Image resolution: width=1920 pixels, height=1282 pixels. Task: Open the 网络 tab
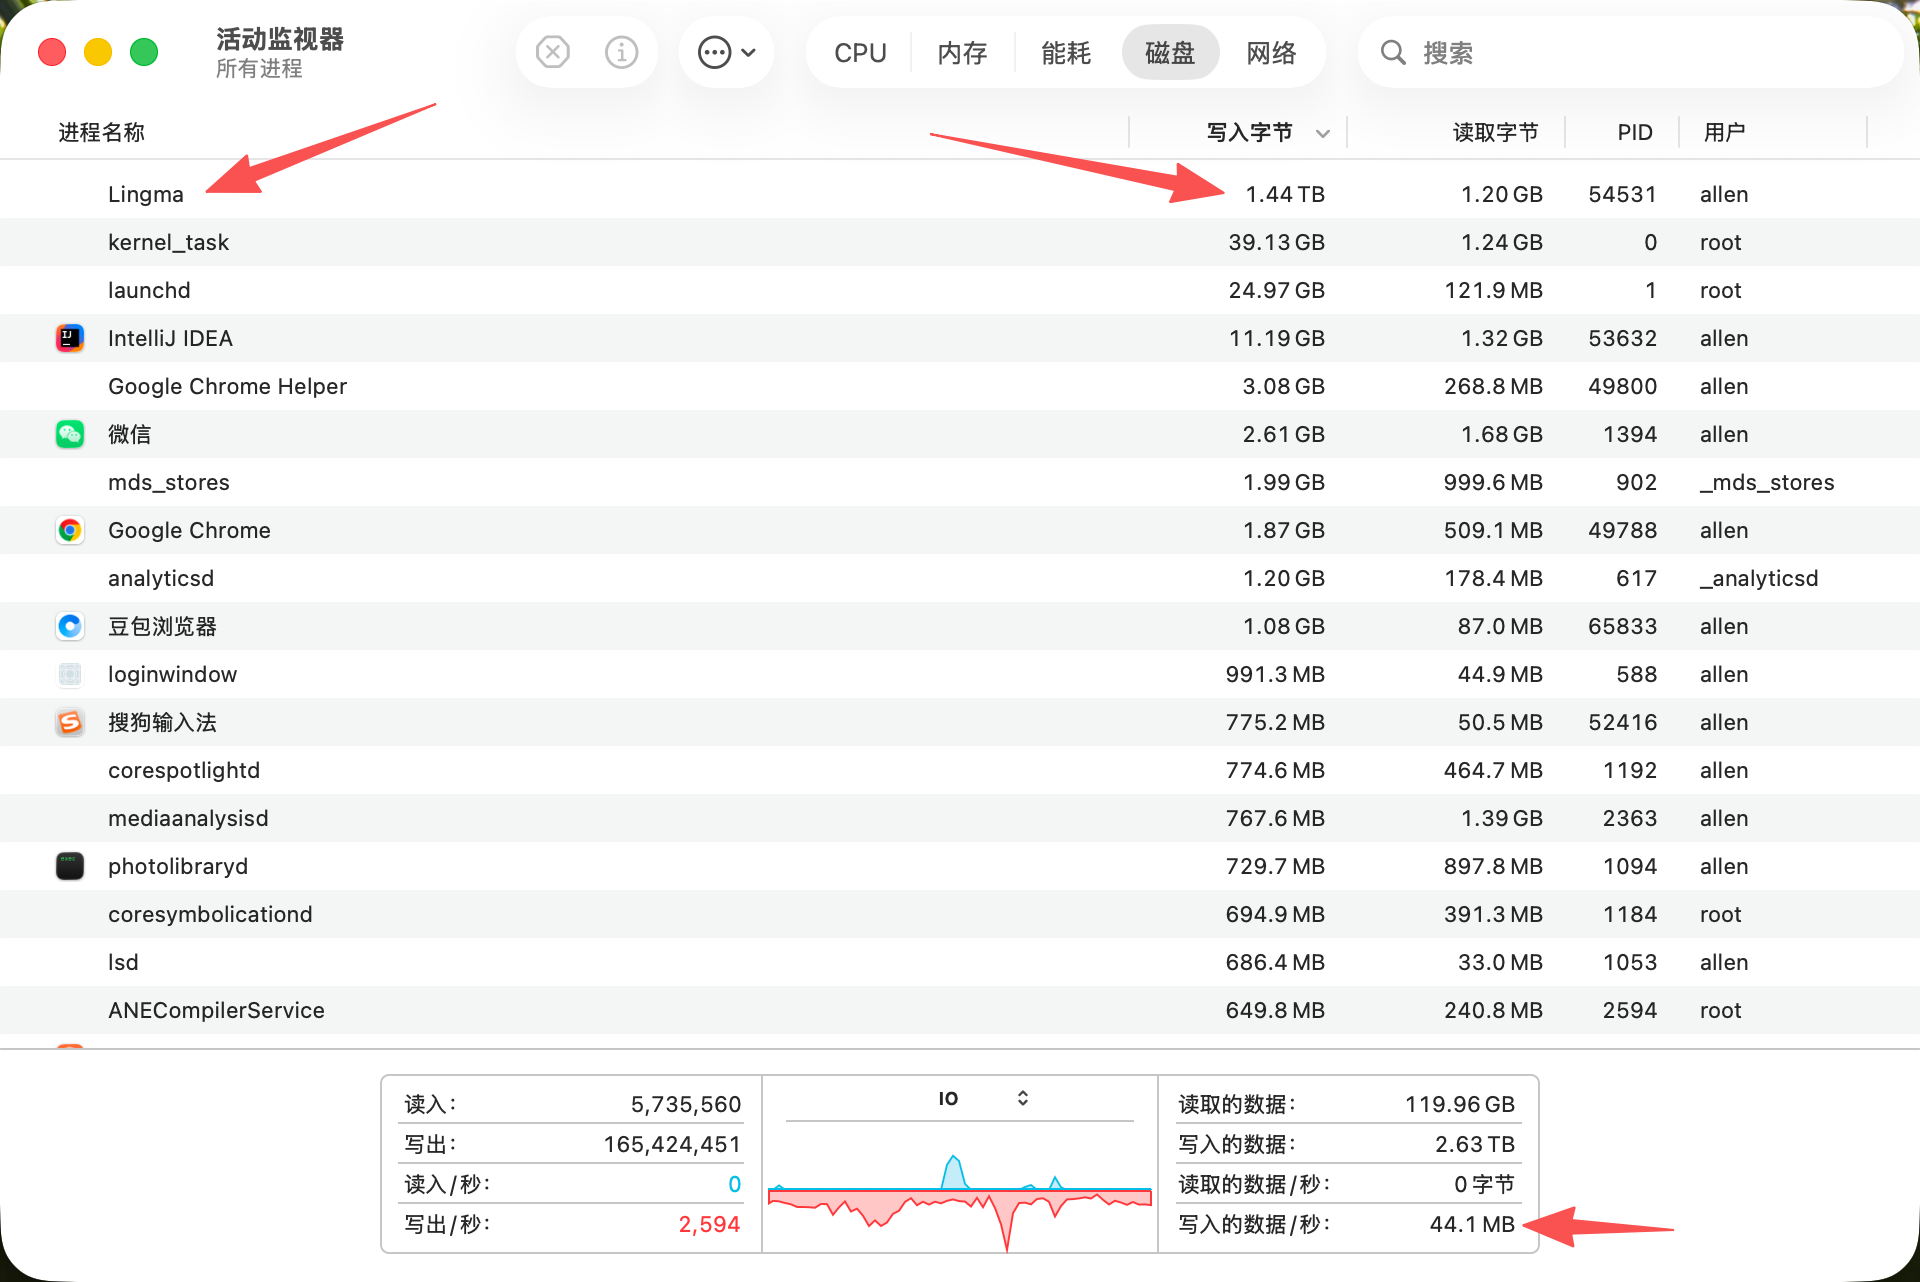(1271, 53)
